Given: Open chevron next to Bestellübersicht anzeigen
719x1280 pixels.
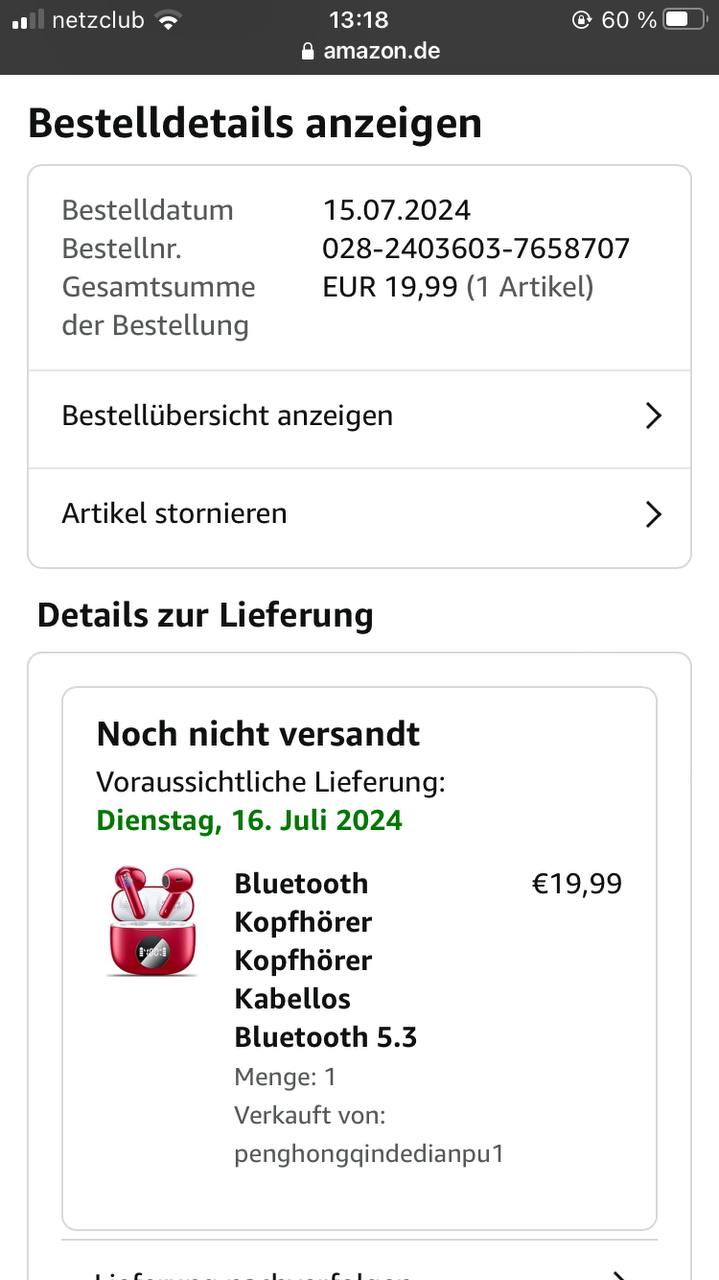Looking at the screenshot, I should coord(653,416).
